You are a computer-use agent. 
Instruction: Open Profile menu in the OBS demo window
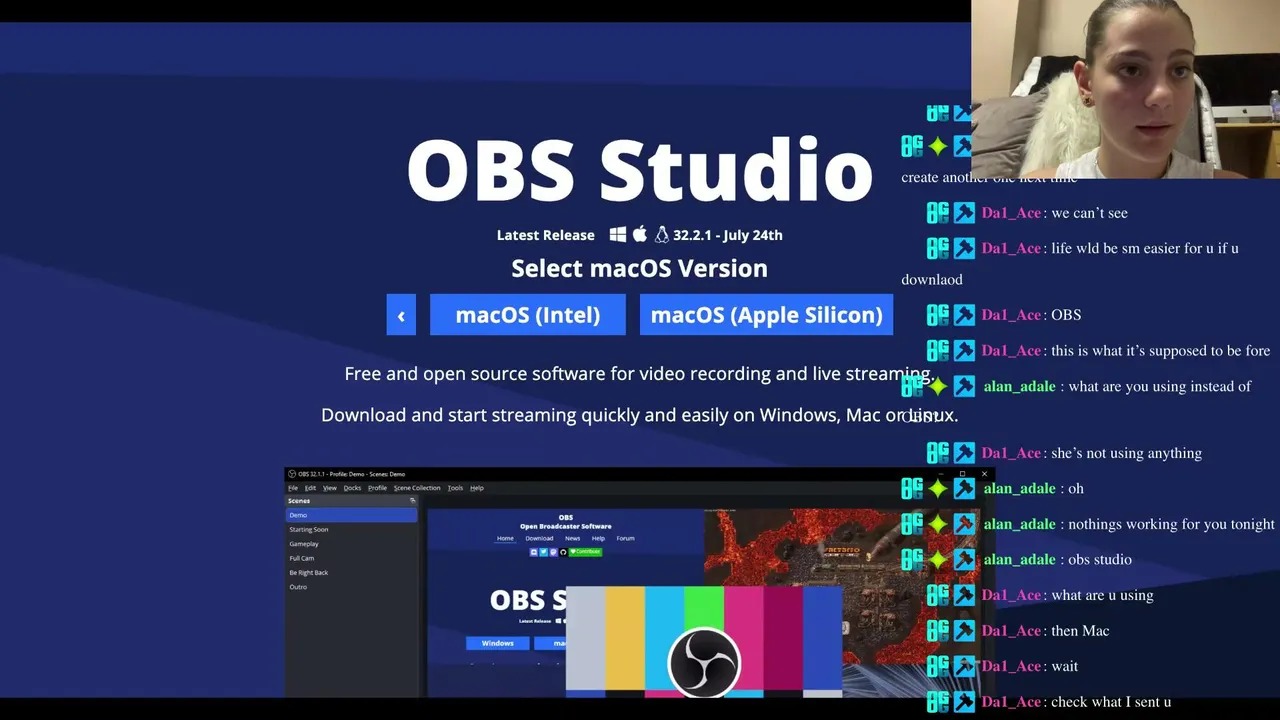point(377,488)
